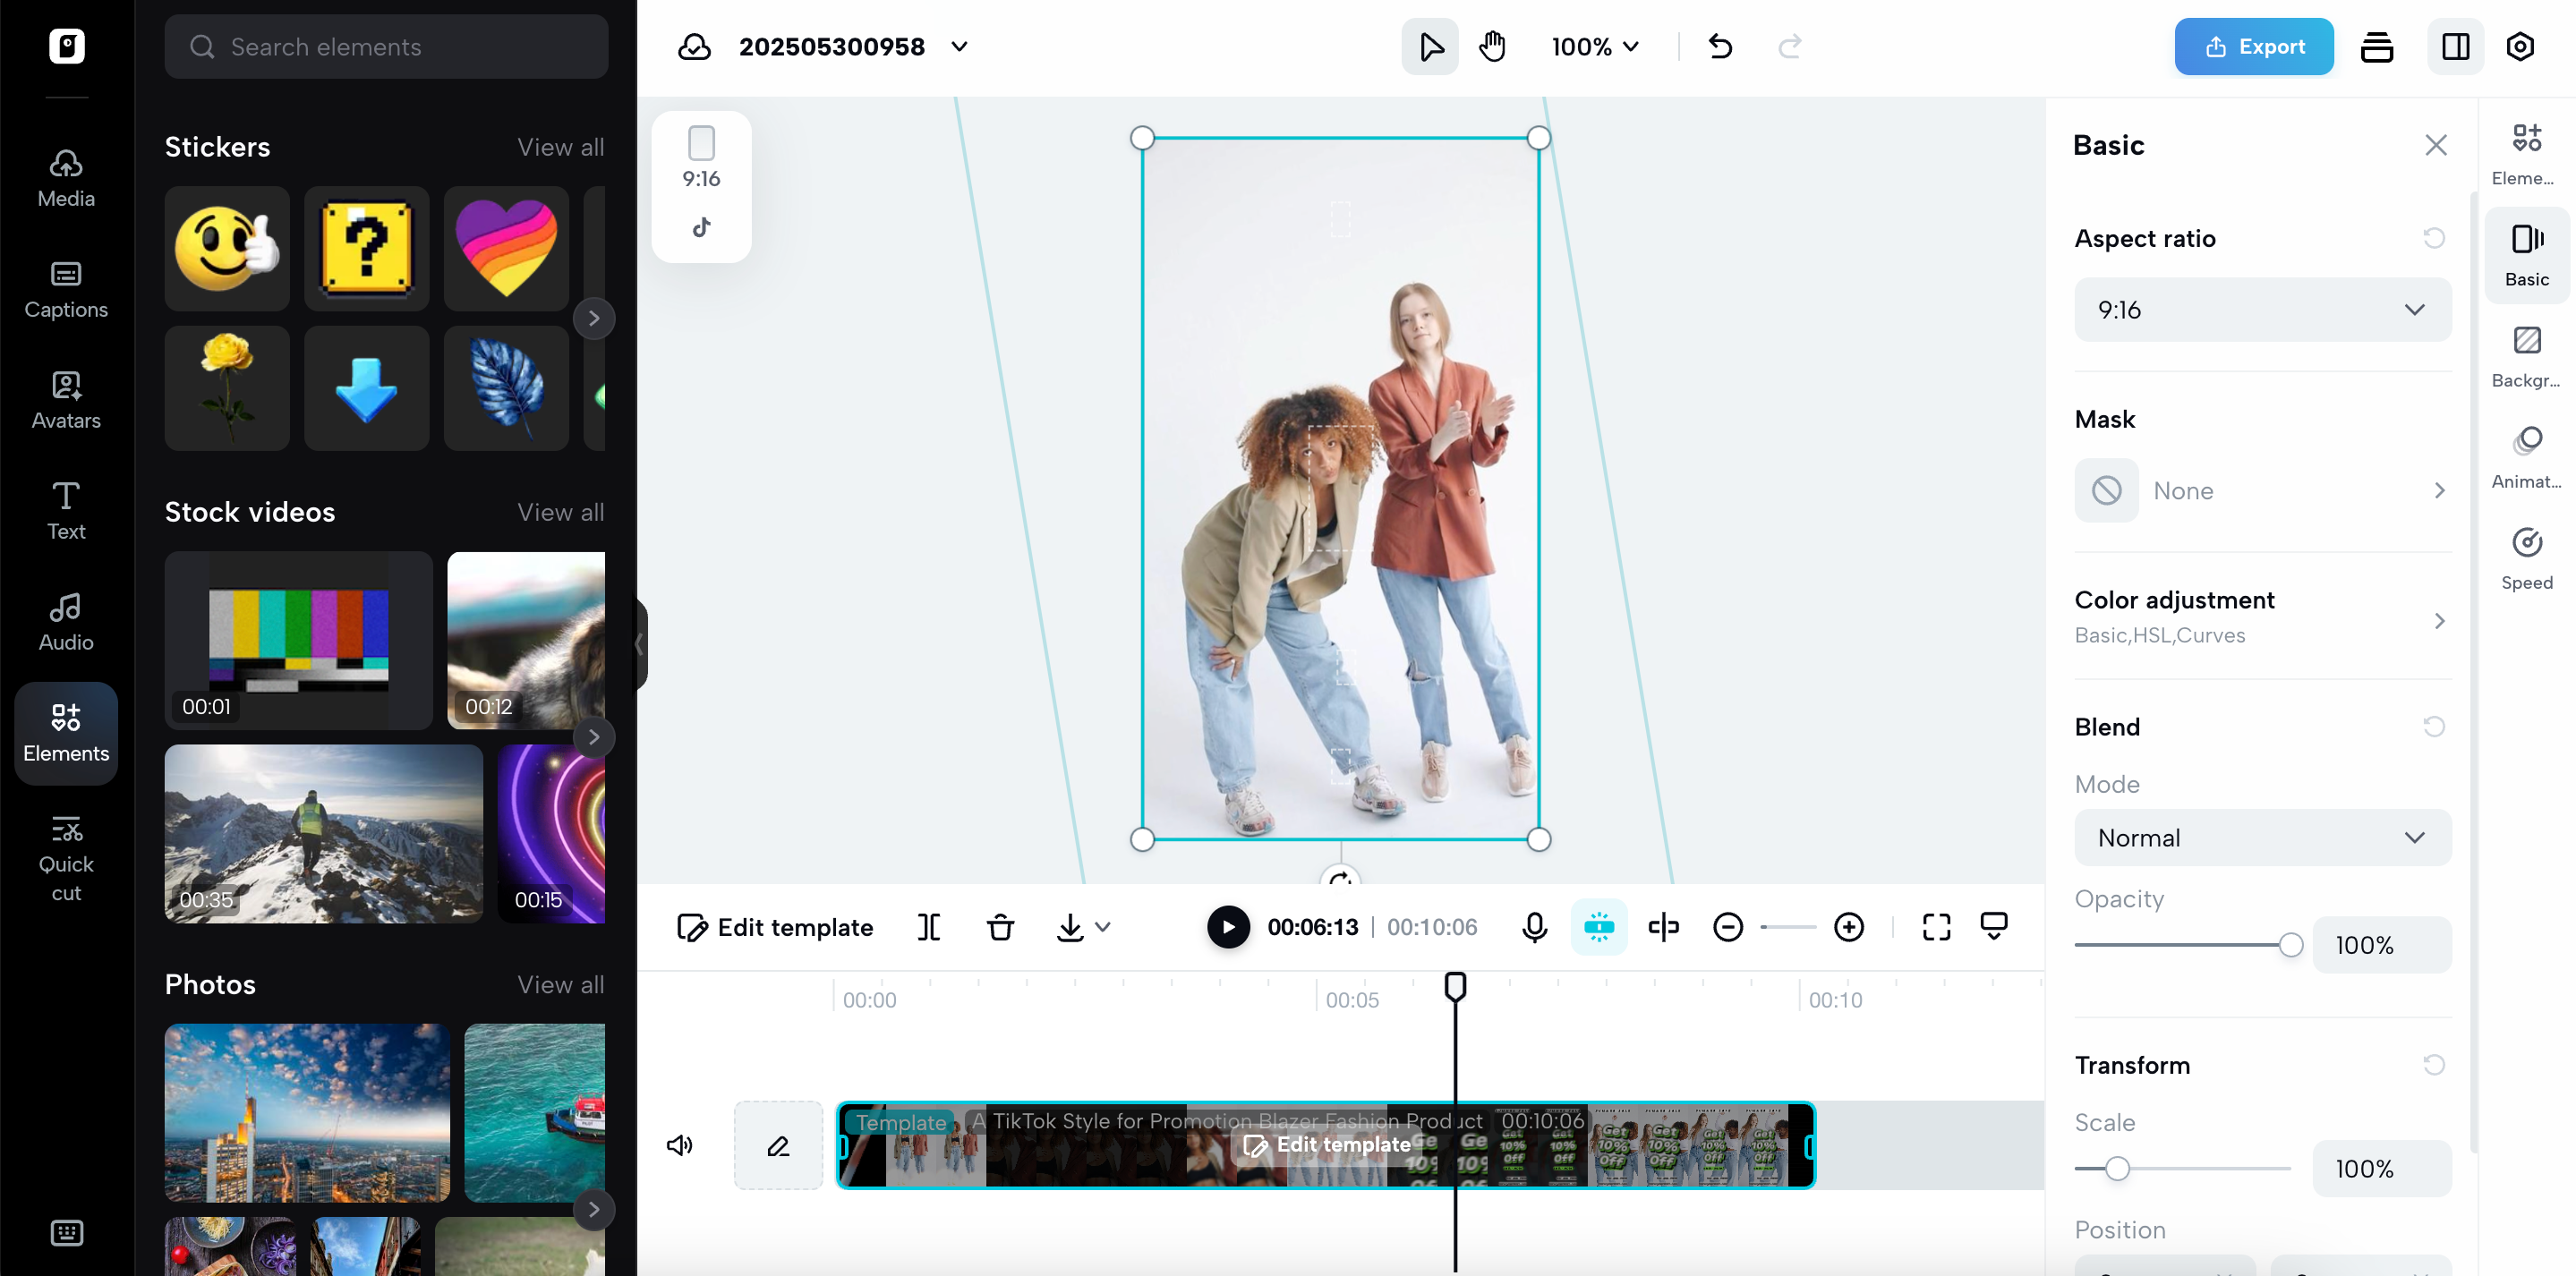Toggle the side panel layout icon
This screenshot has width=2576, height=1276.
2455,46
